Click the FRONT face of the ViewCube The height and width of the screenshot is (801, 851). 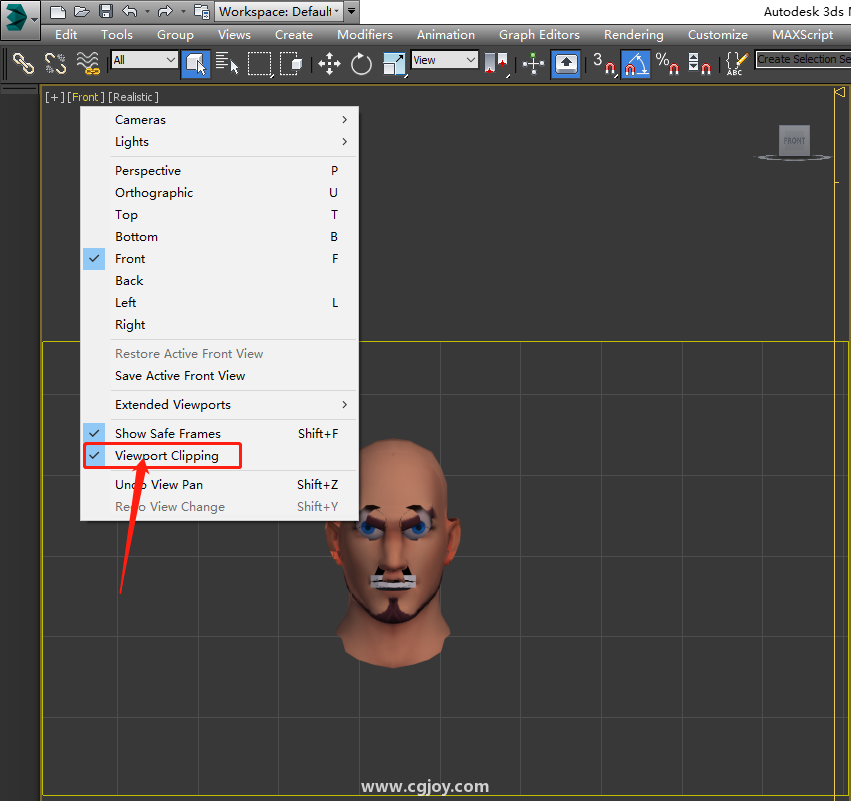[794, 141]
